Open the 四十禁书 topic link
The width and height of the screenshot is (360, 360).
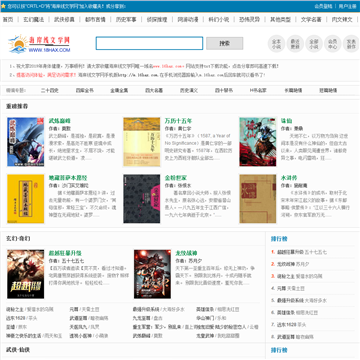click(224, 90)
